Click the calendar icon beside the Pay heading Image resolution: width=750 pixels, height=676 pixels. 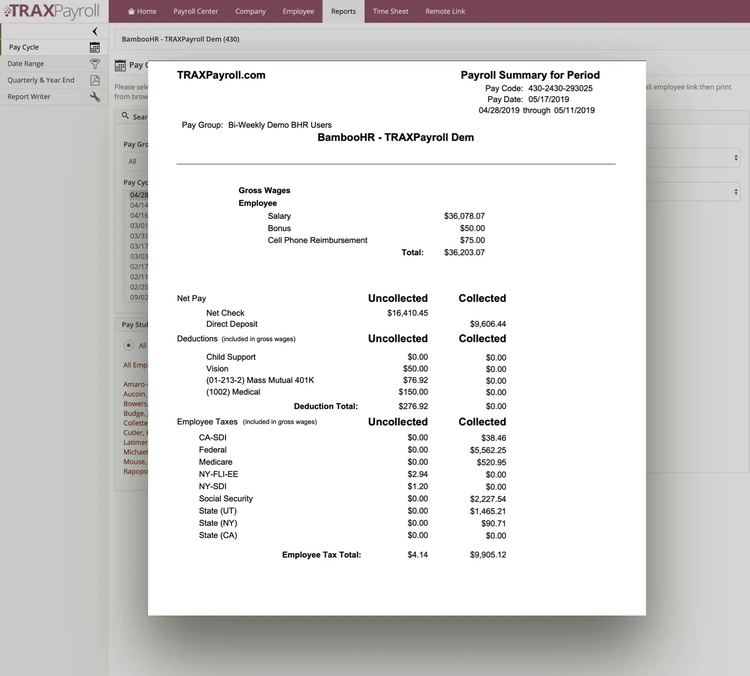pos(120,66)
